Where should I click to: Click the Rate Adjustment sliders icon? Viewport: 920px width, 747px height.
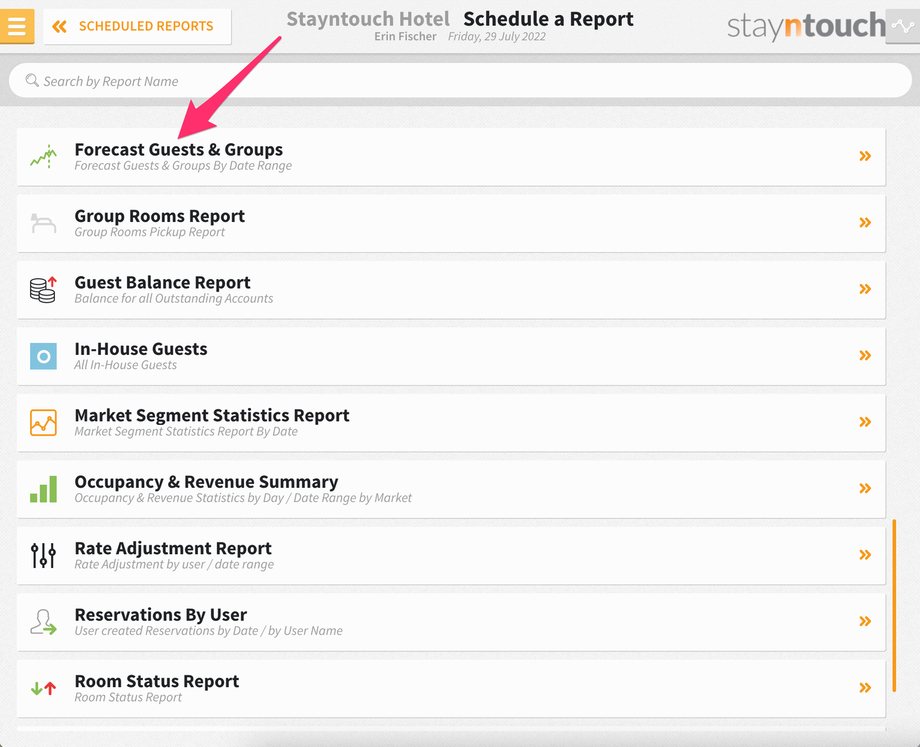coord(43,555)
